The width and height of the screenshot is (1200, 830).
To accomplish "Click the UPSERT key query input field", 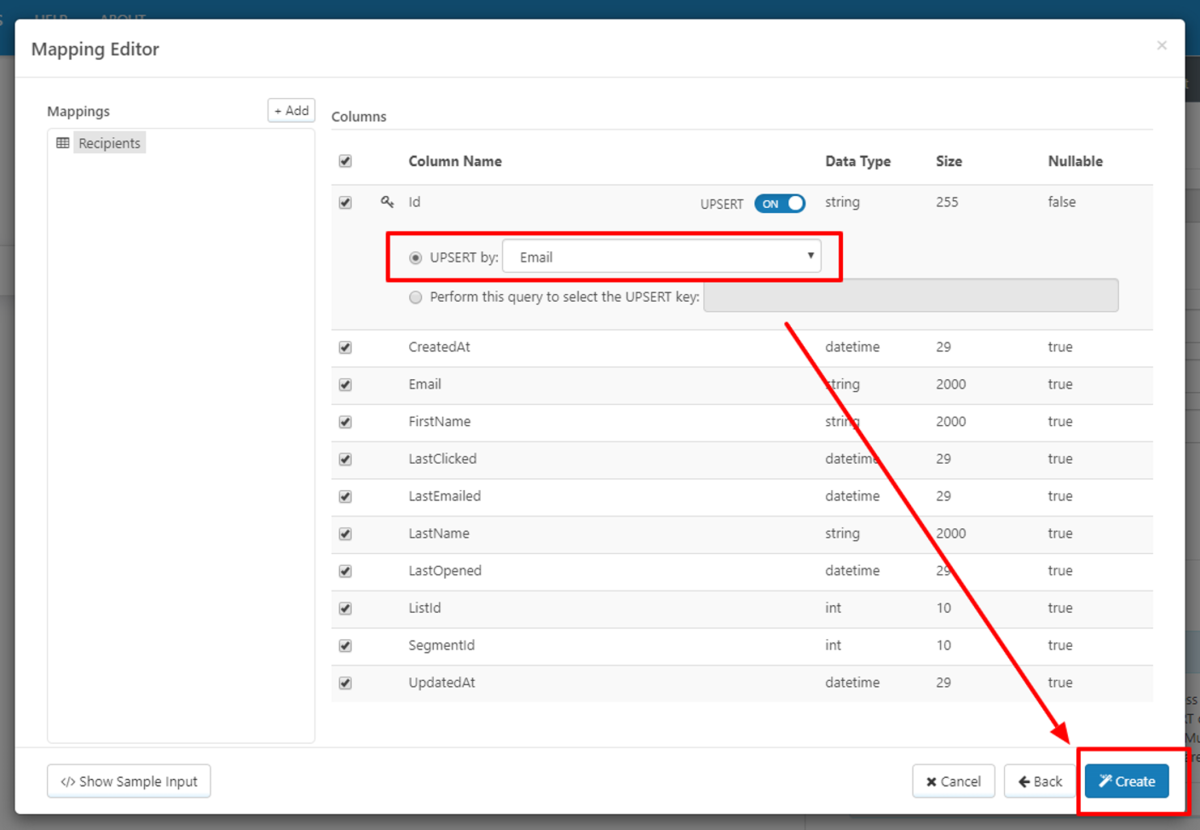I will pos(911,296).
